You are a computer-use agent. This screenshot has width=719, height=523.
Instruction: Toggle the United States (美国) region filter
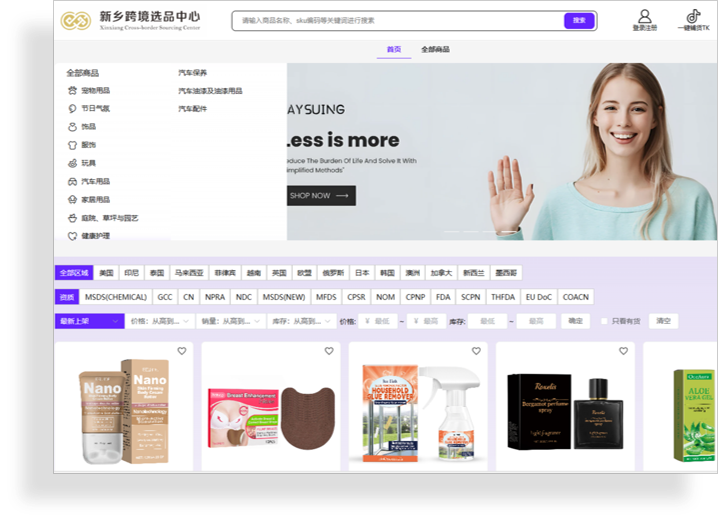click(106, 273)
